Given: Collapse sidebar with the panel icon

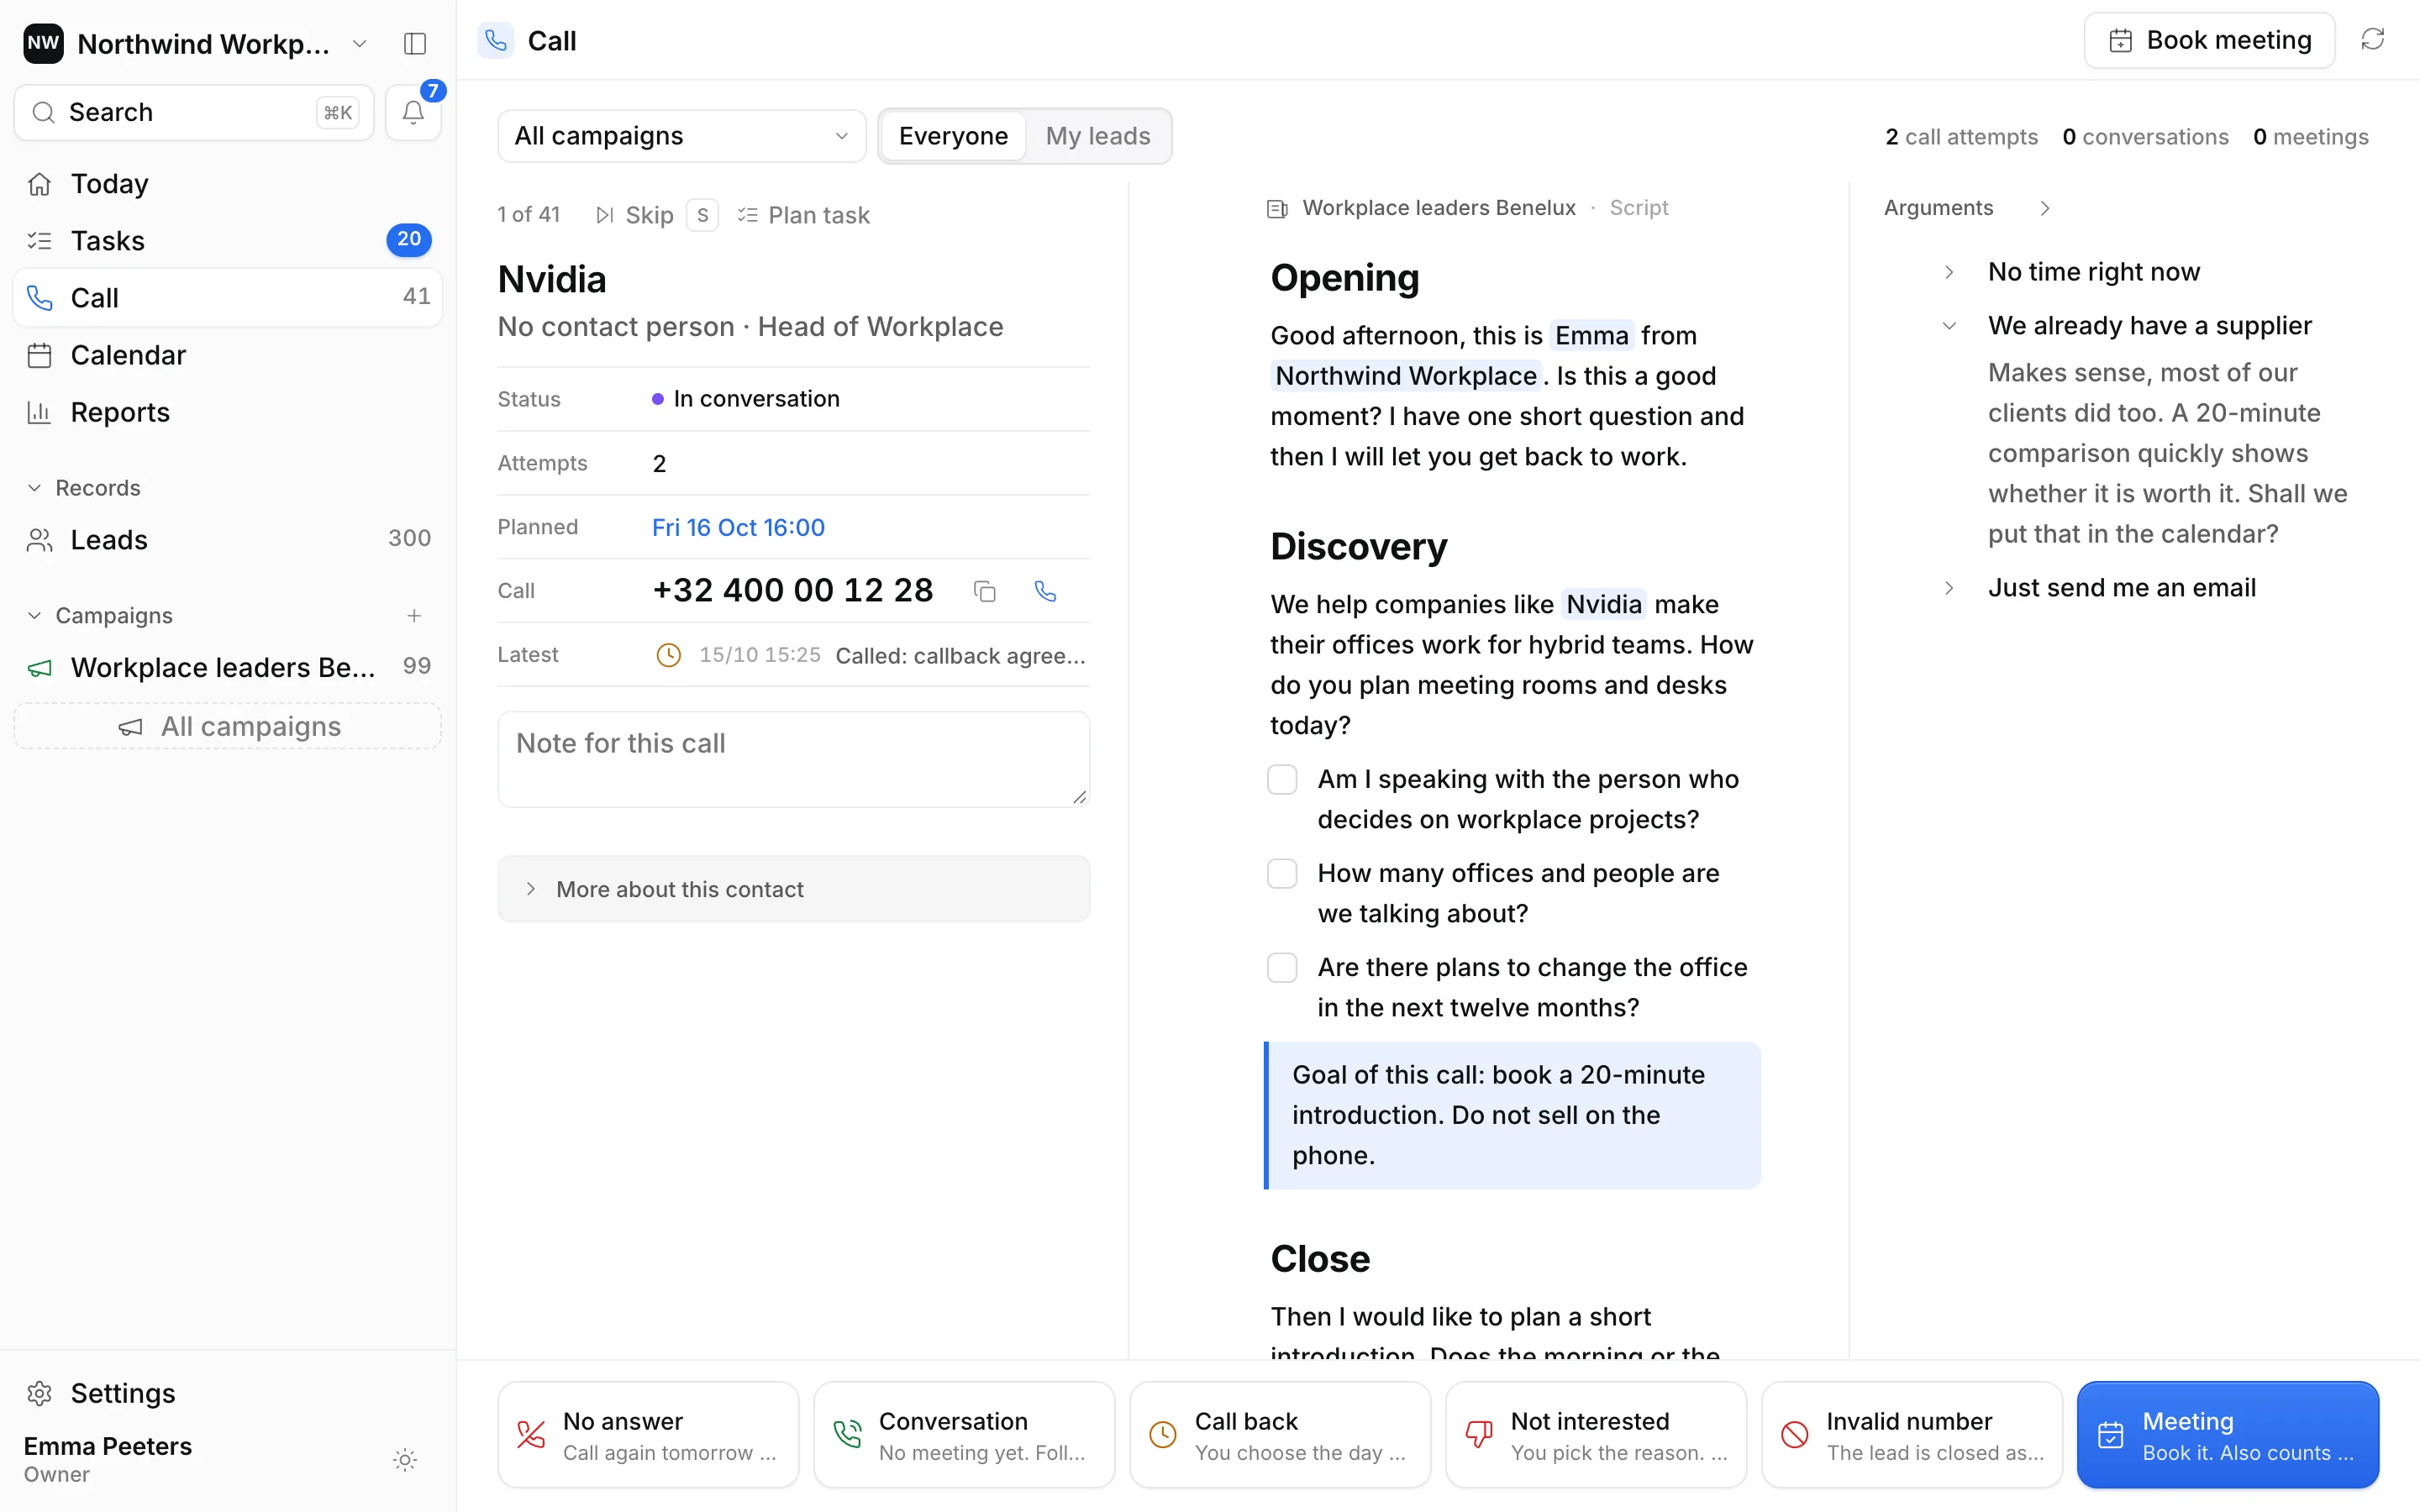Looking at the screenshot, I should [x=415, y=43].
